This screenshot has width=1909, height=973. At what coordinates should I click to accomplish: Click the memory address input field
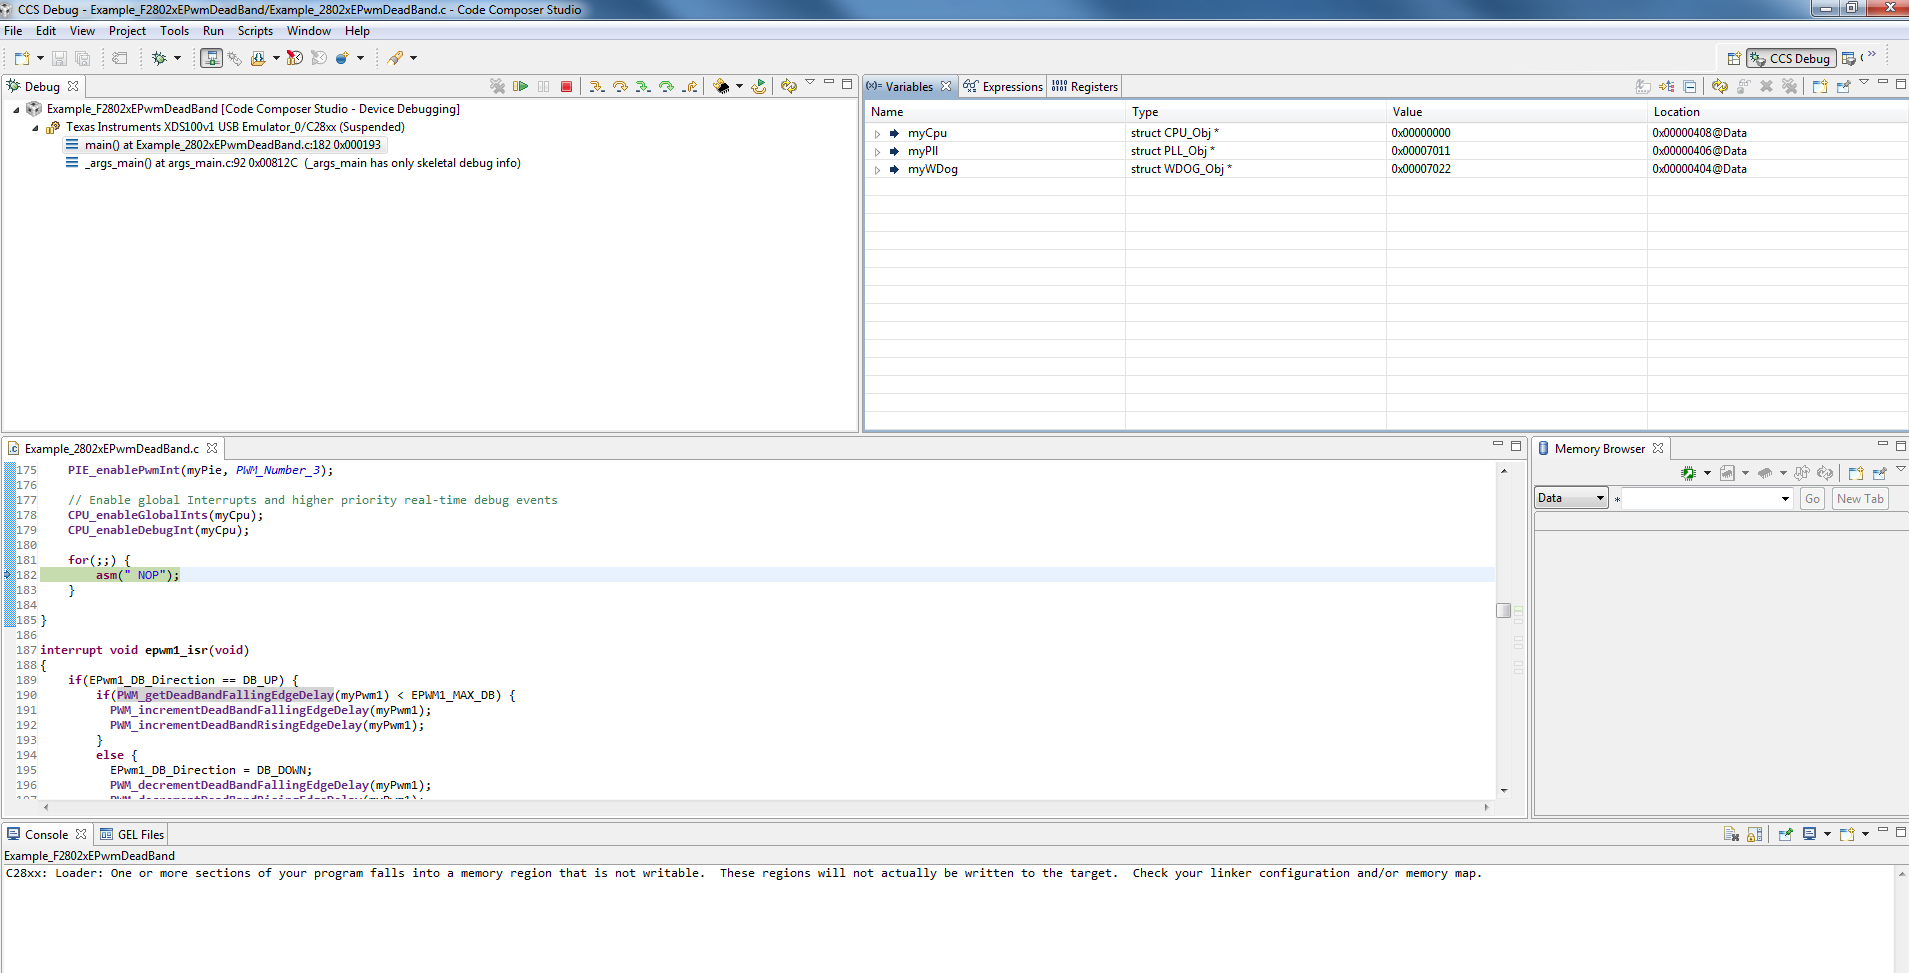pos(1700,498)
